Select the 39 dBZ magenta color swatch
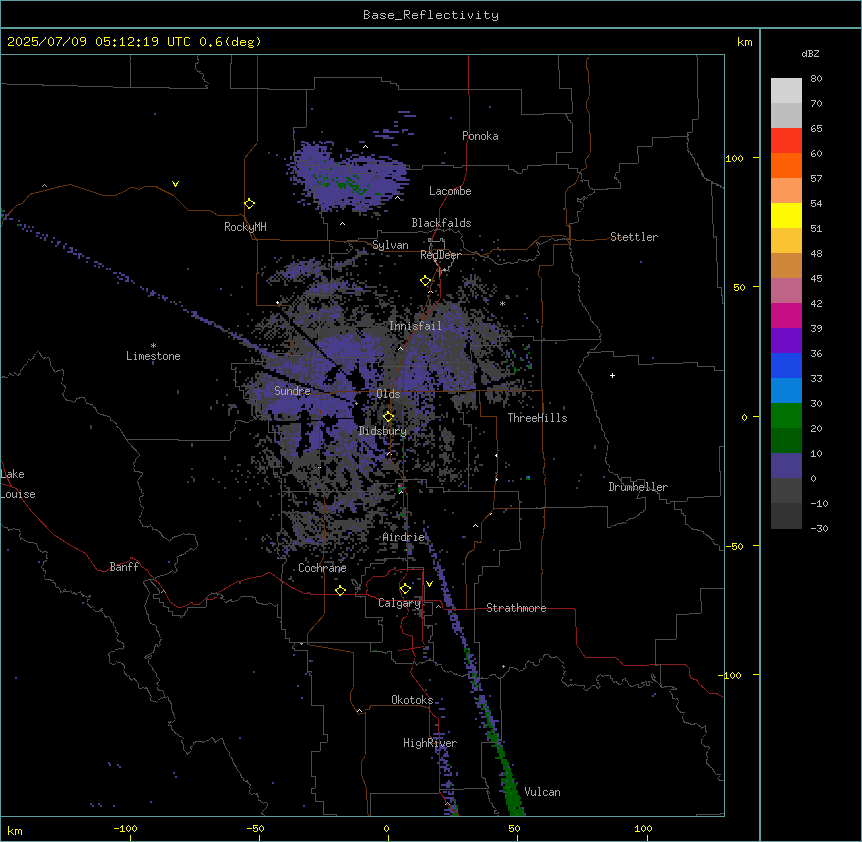 click(x=786, y=315)
